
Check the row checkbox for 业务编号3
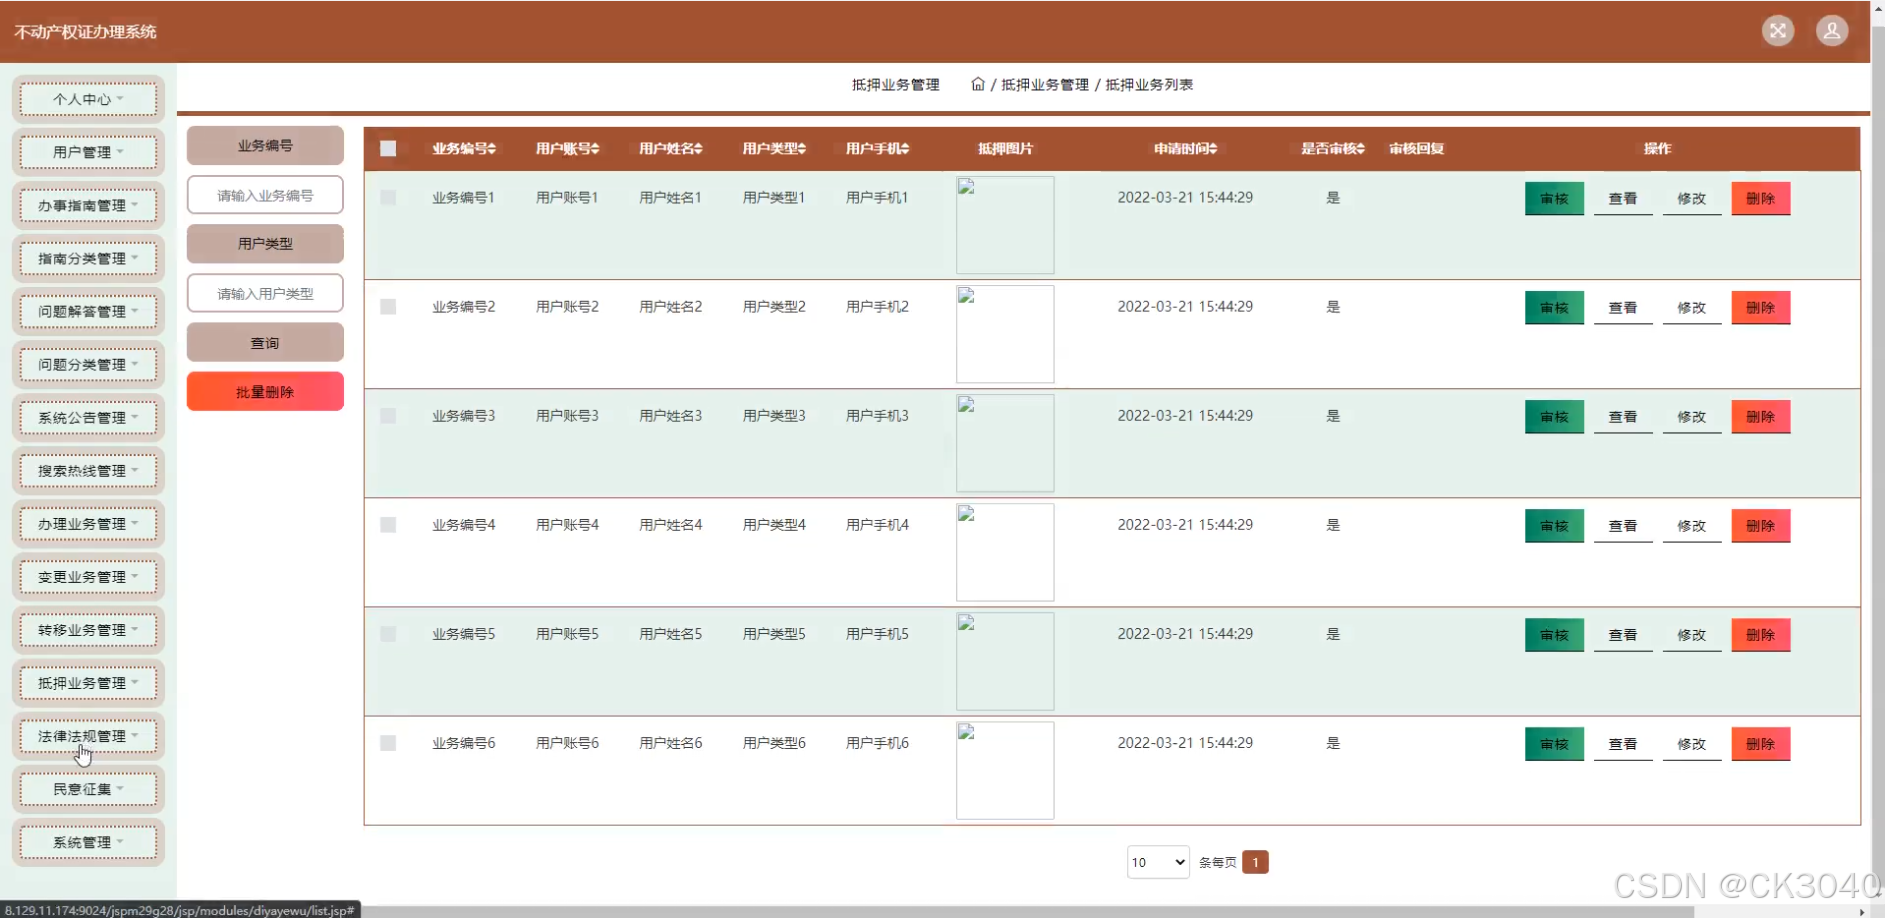388,416
